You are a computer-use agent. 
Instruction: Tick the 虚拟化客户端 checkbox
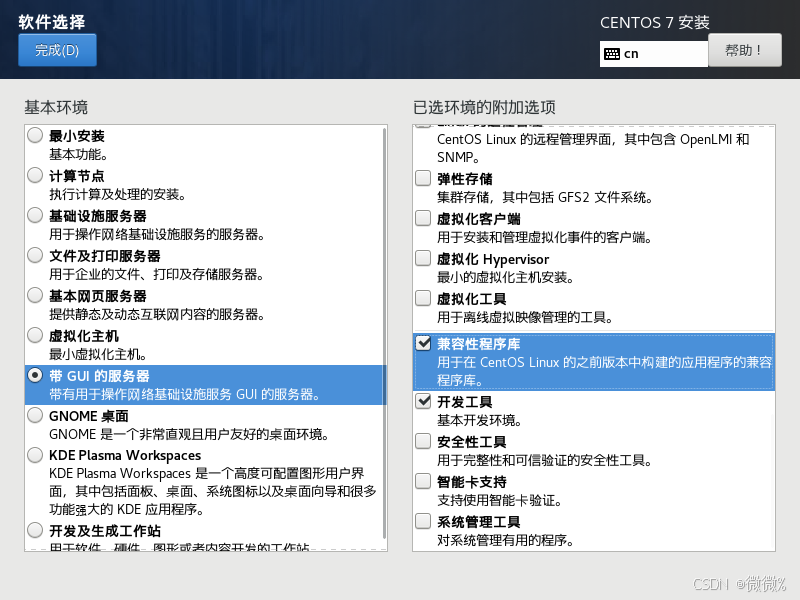423,218
